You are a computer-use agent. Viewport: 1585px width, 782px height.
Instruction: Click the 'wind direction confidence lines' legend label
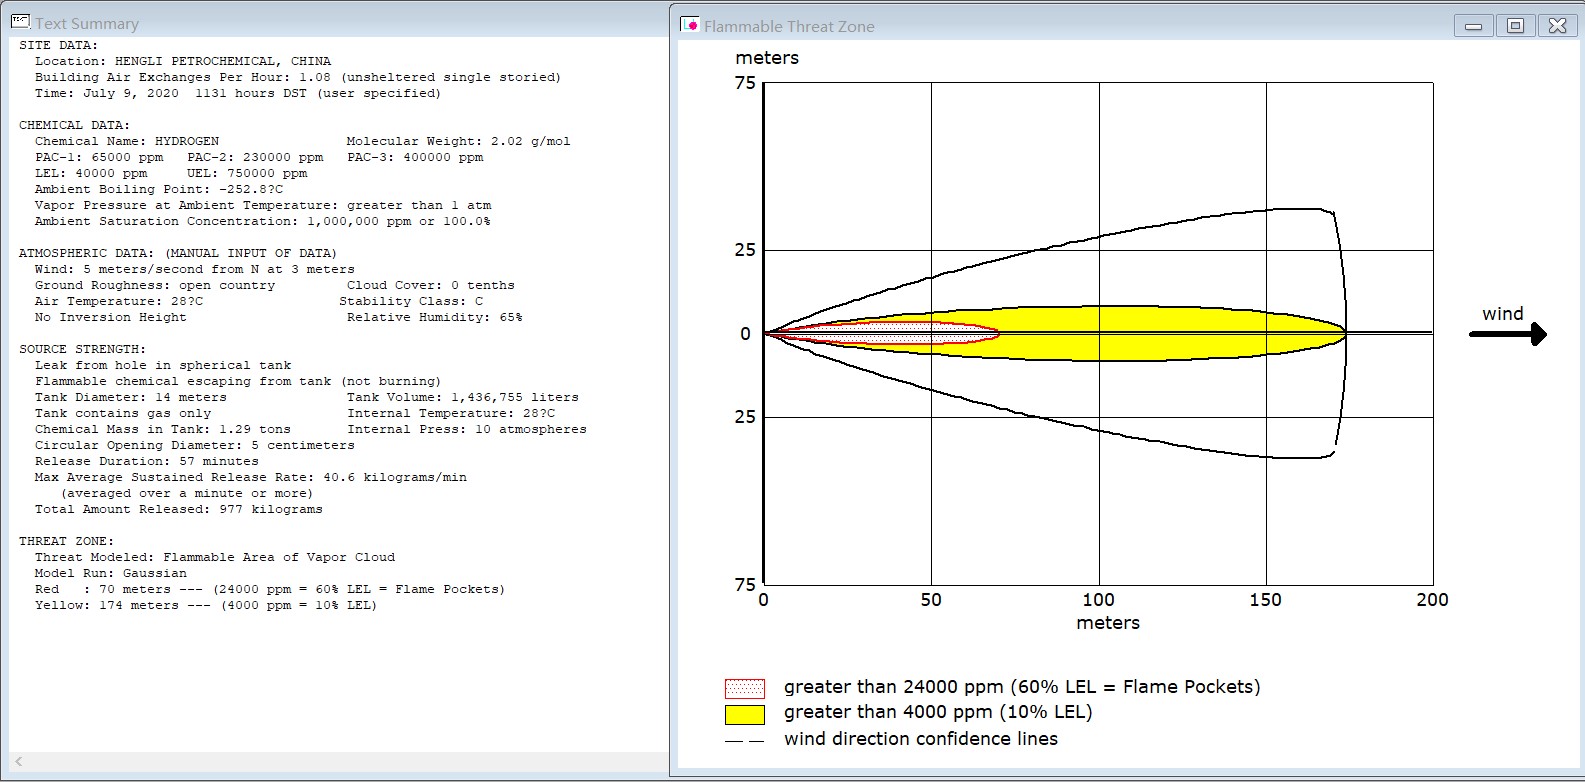(x=921, y=739)
